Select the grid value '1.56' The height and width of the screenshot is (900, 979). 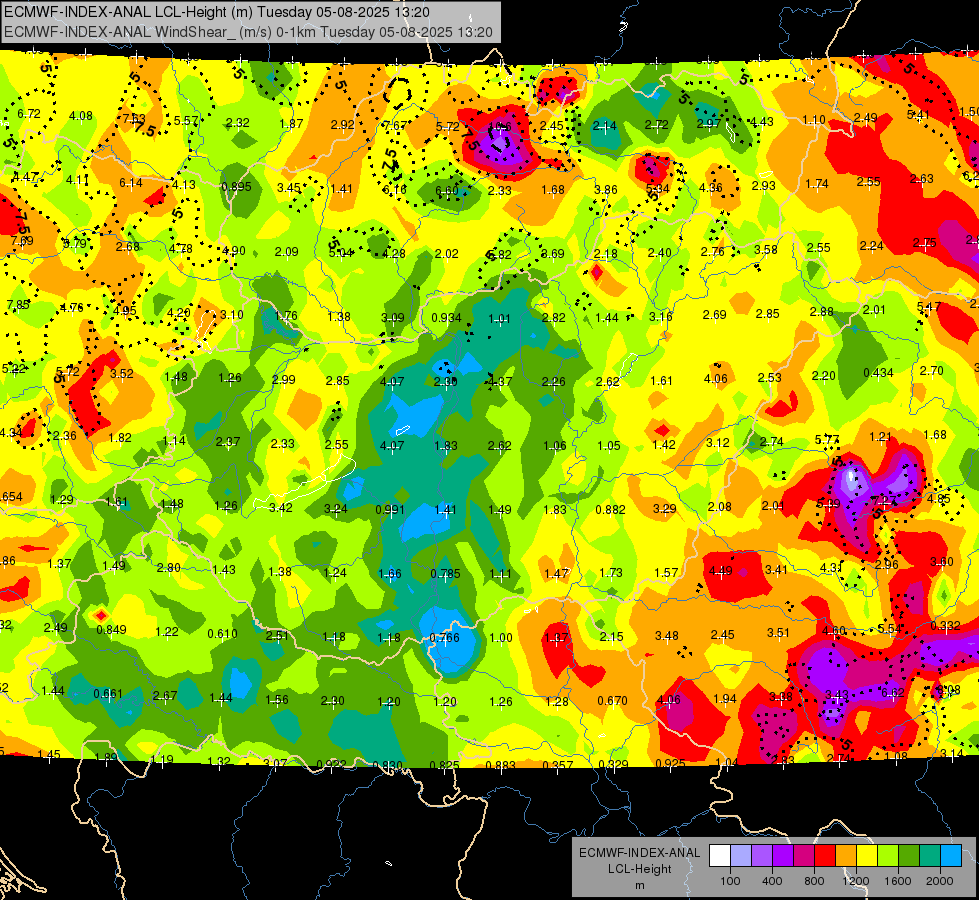point(277,699)
